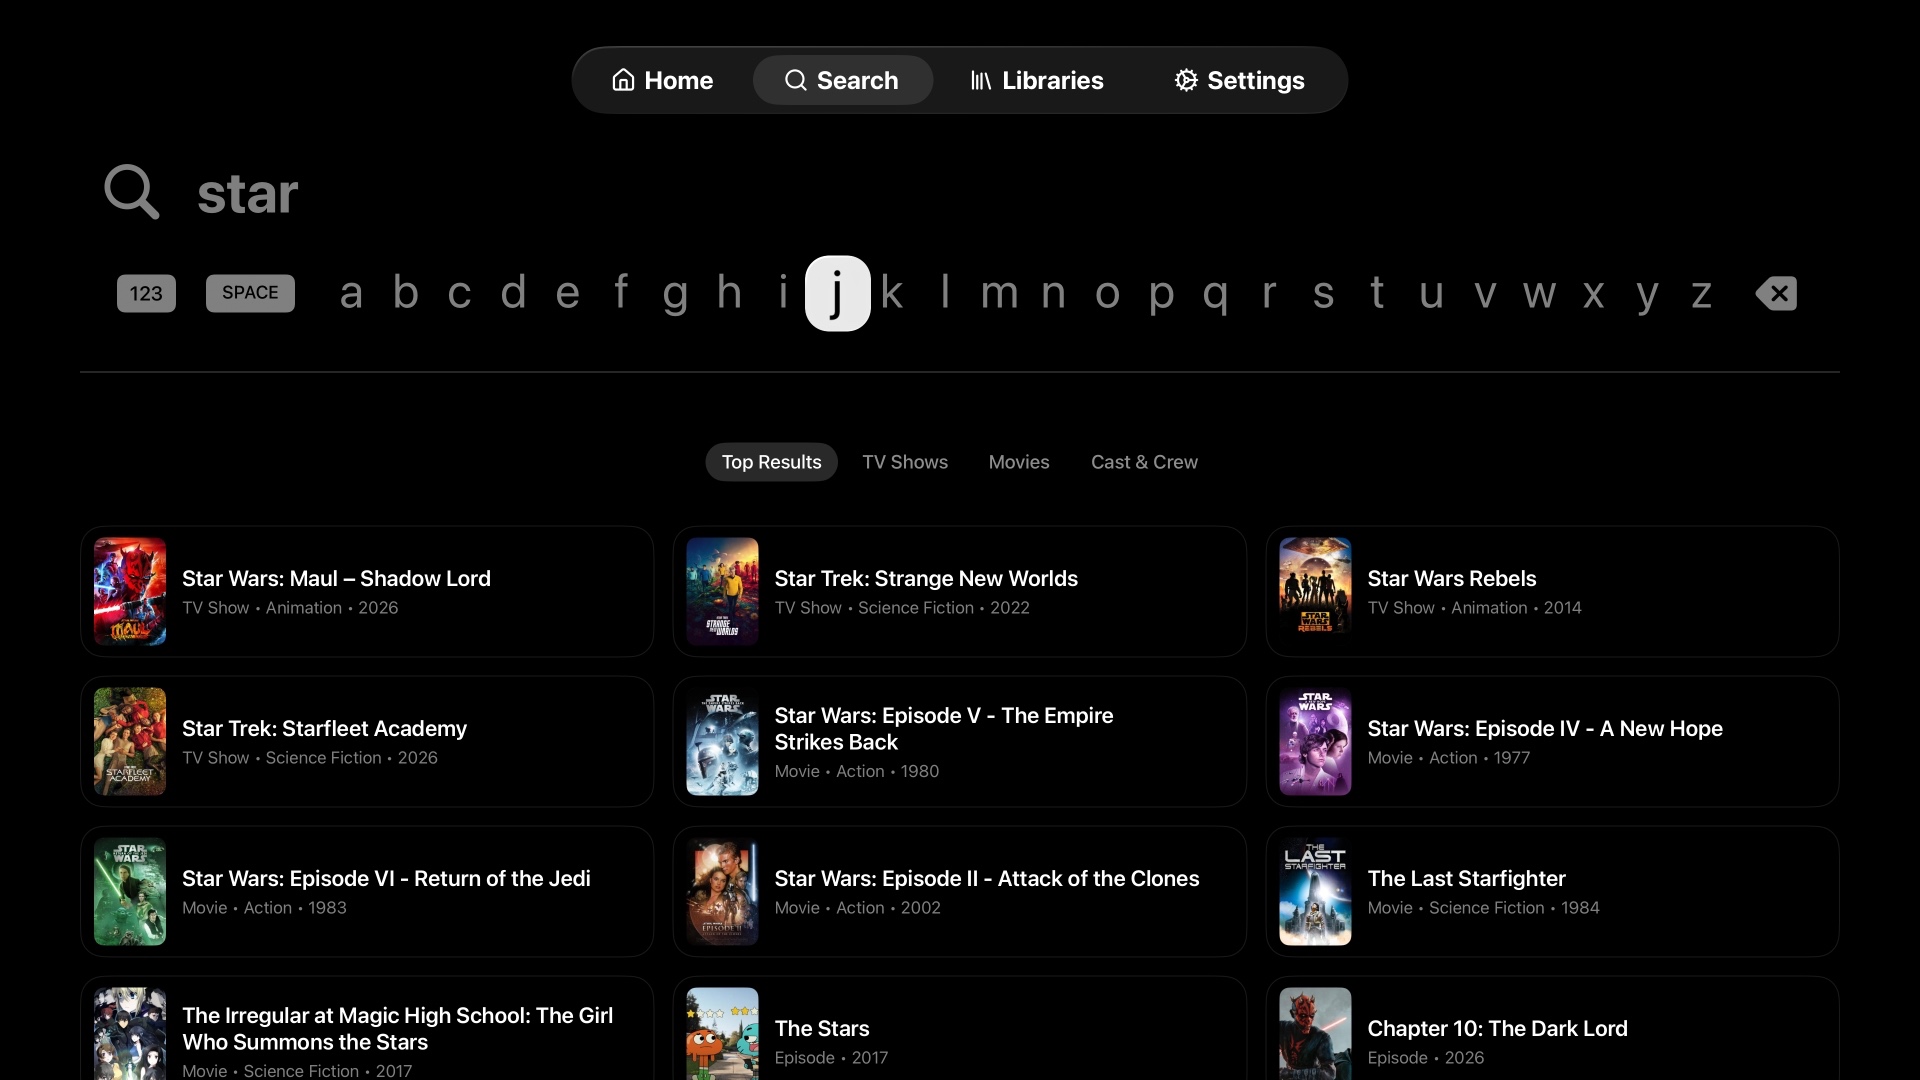1920x1080 pixels.
Task: Open Star Trek: Starfleet Academy poster
Action: [130, 741]
